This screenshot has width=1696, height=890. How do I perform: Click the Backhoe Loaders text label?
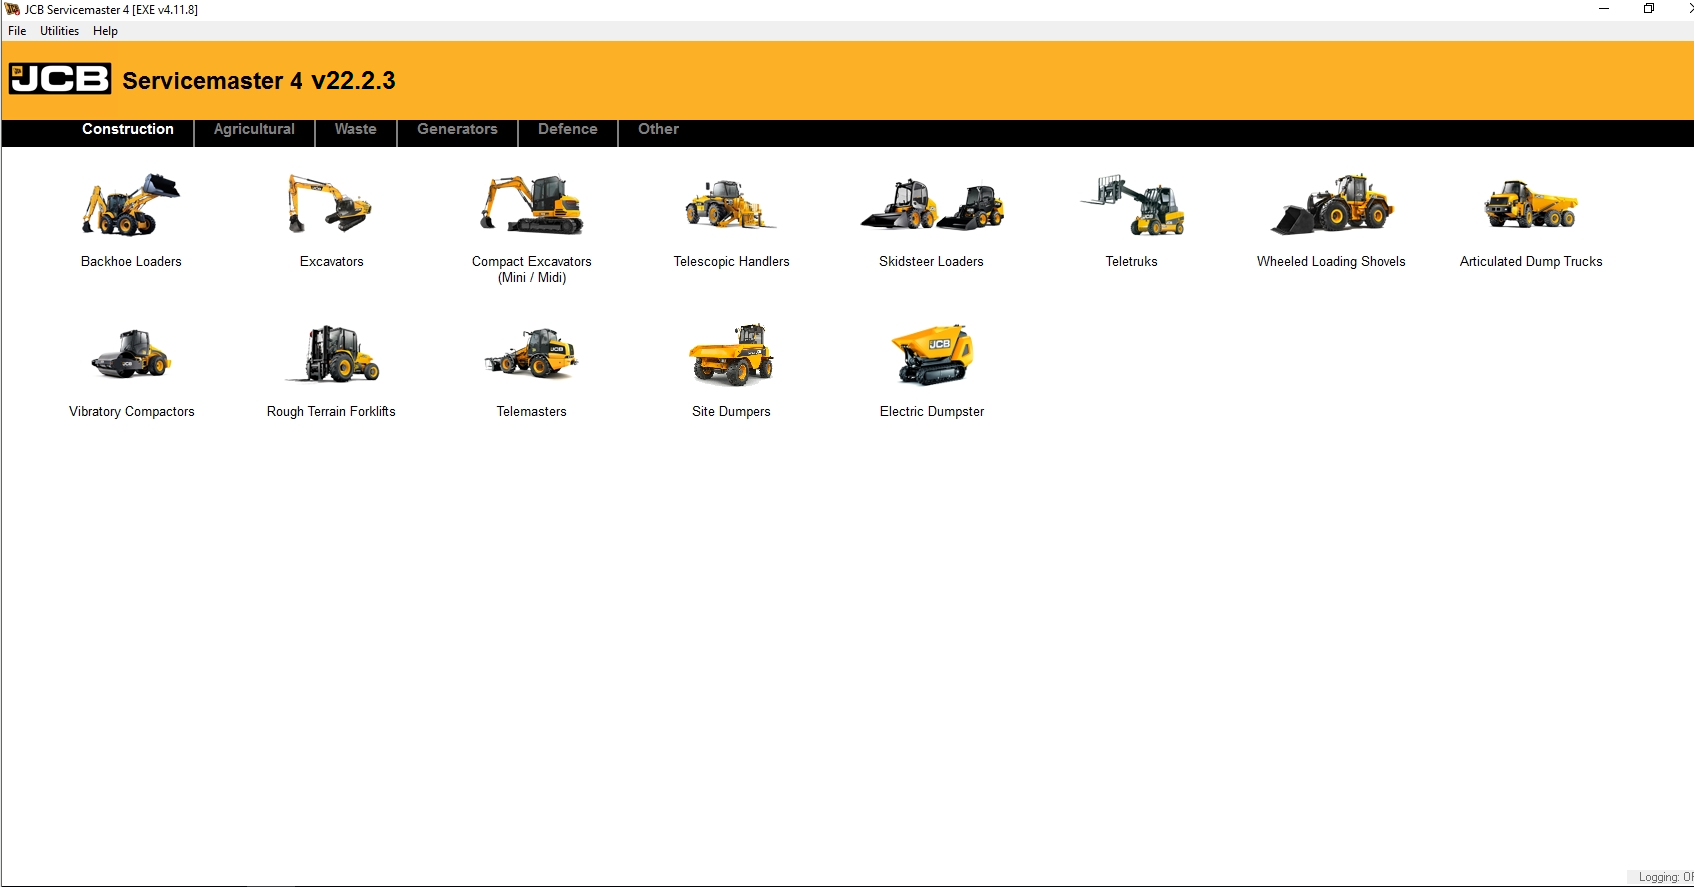point(131,262)
